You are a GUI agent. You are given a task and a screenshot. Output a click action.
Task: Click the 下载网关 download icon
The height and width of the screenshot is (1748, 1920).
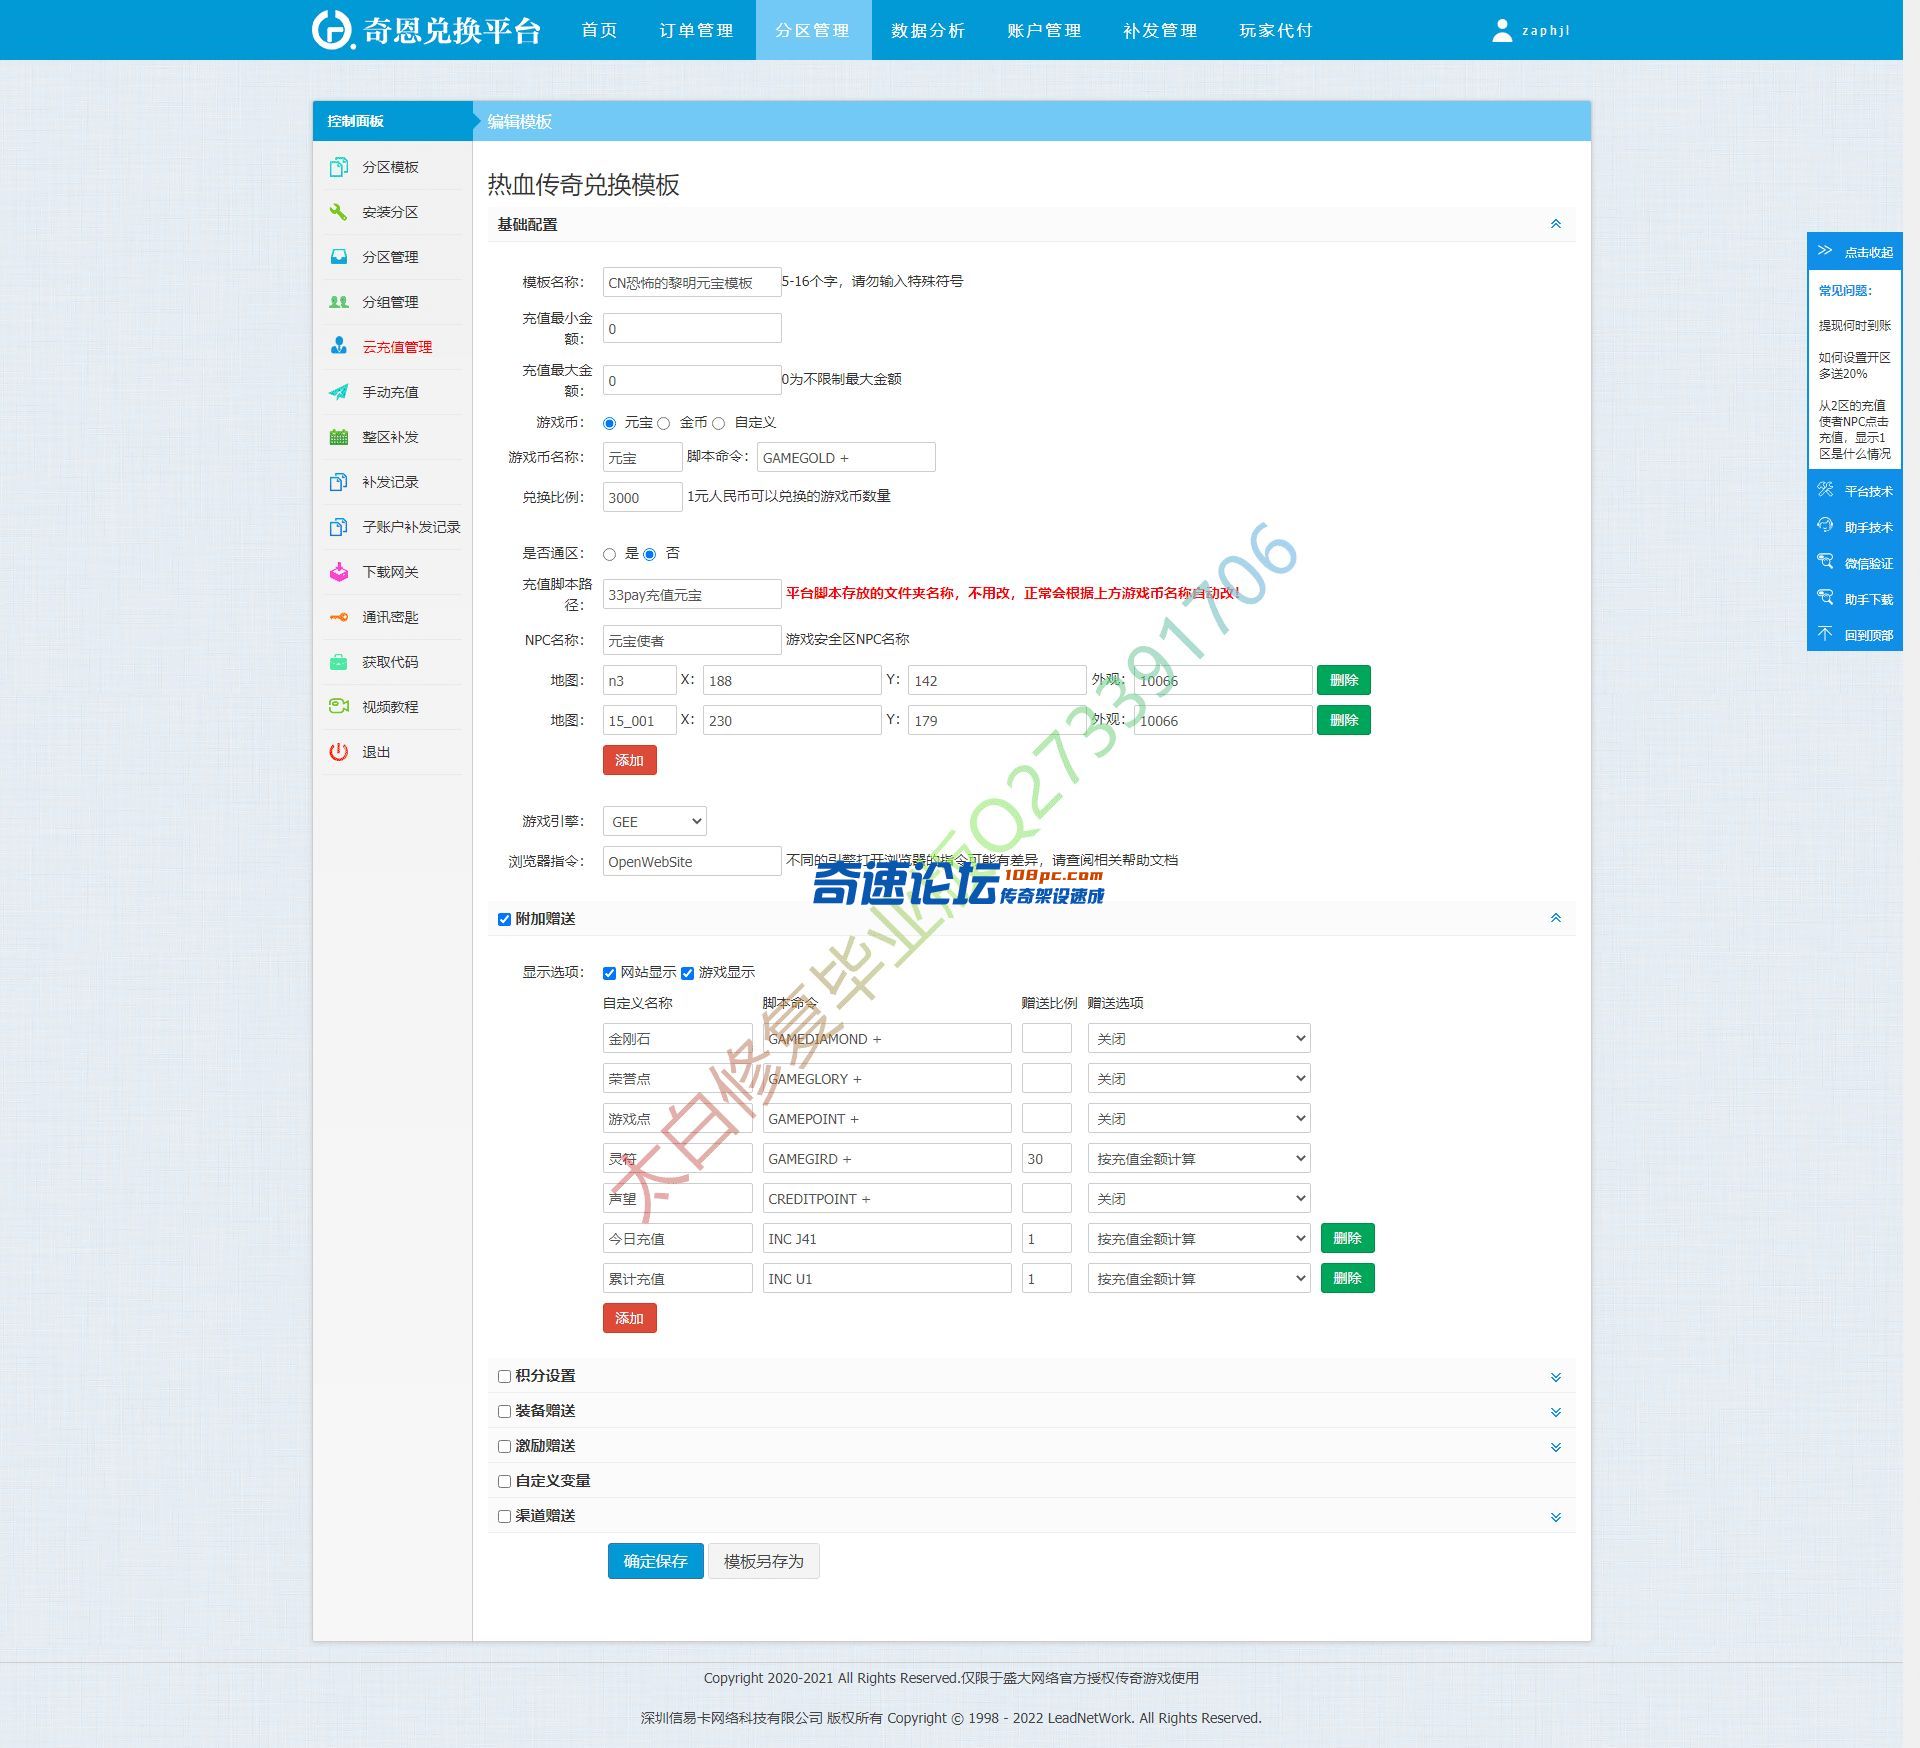click(x=339, y=572)
